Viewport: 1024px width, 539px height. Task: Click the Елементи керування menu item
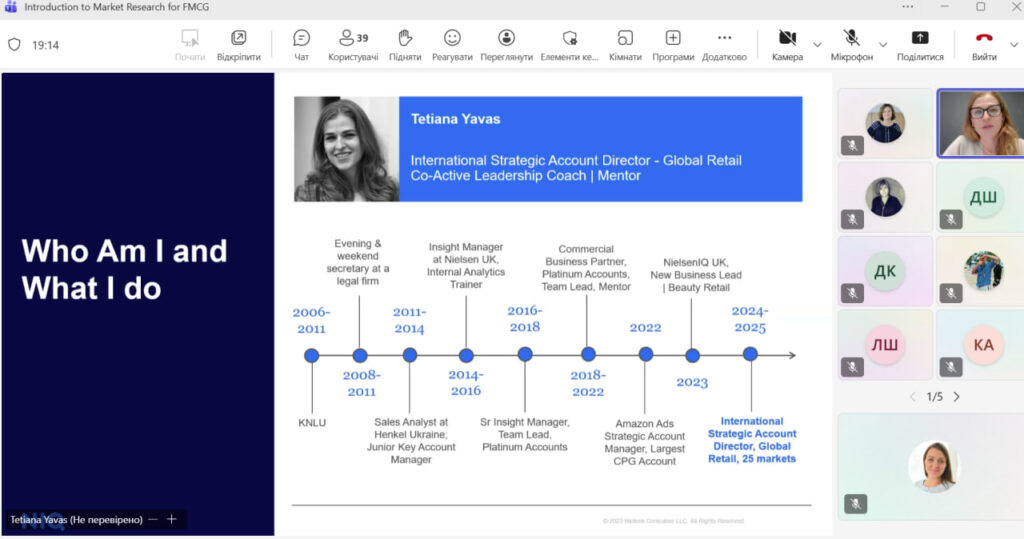(569, 44)
